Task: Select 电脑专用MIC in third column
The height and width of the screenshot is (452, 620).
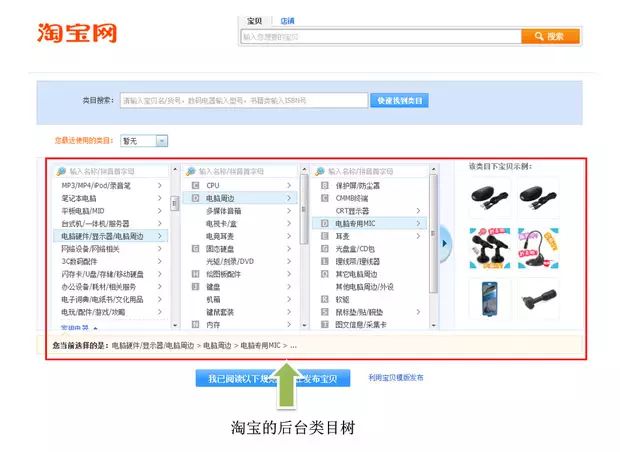Action: click(x=369, y=223)
